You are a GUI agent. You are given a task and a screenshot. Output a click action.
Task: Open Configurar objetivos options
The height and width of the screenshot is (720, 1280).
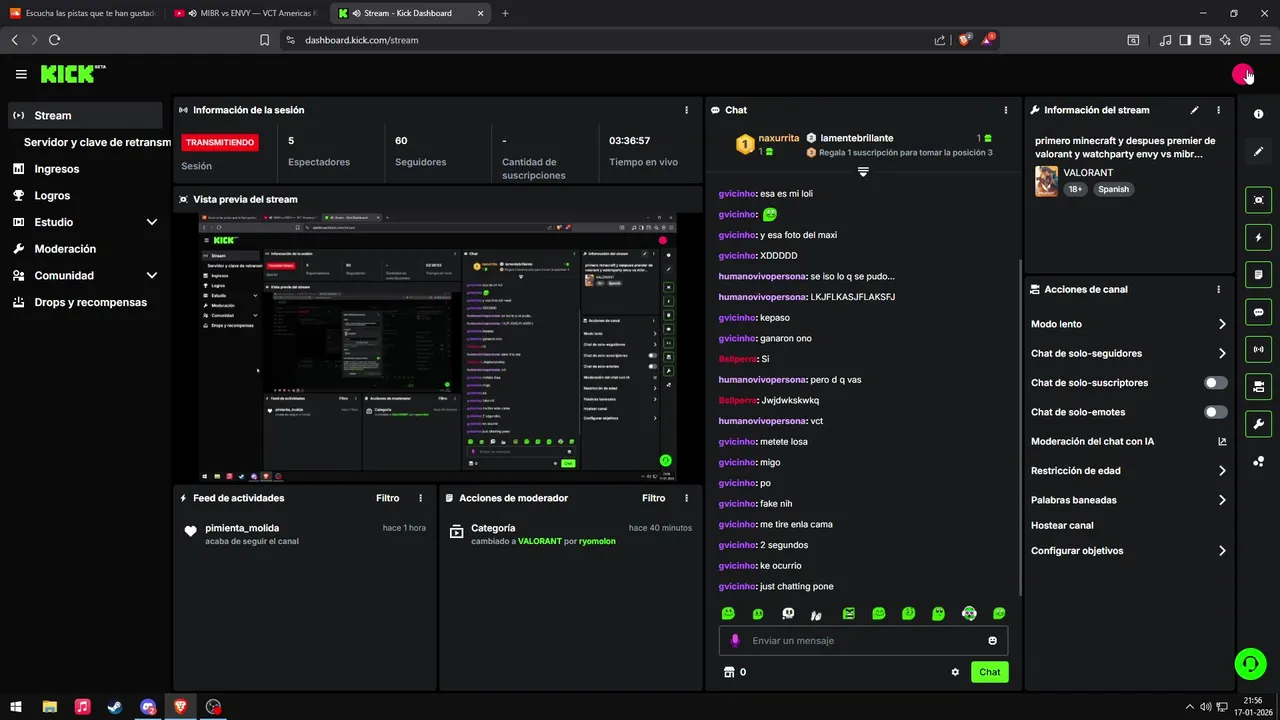tap(1128, 551)
